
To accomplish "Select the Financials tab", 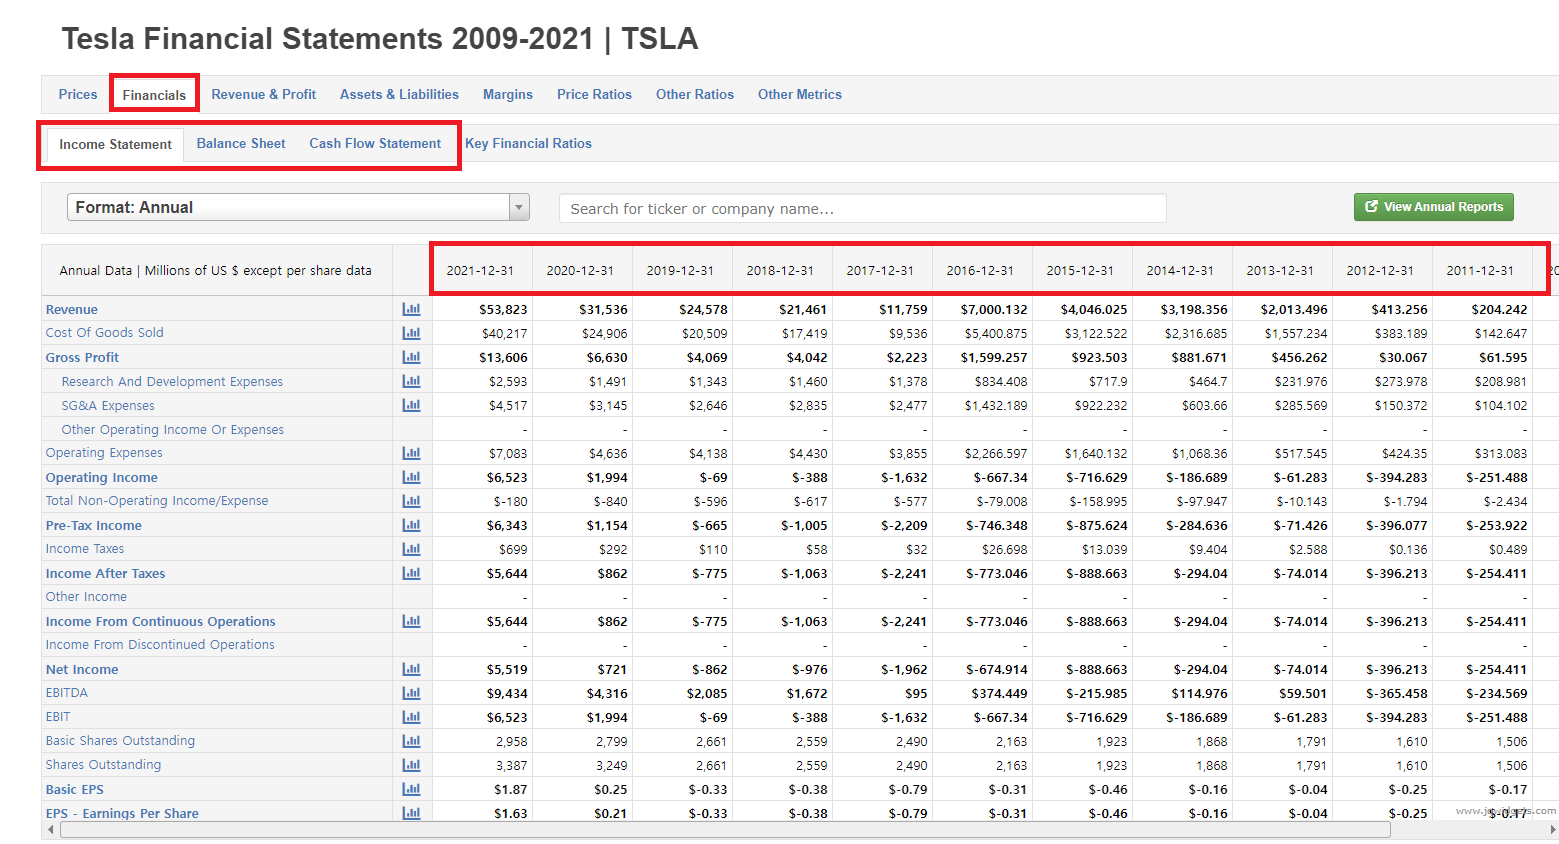I will [x=154, y=95].
